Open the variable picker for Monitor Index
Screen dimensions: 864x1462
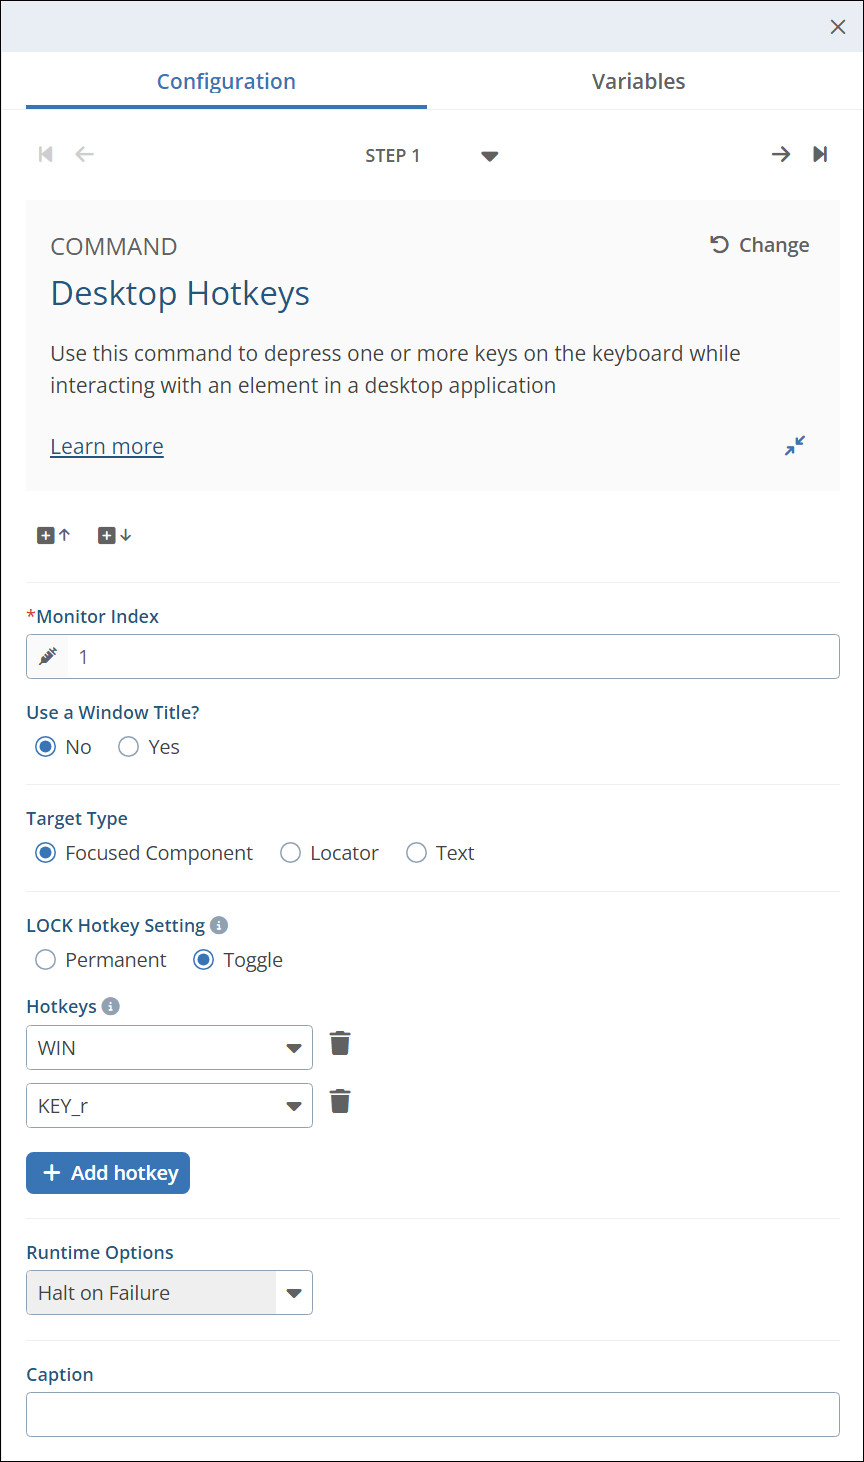48,657
